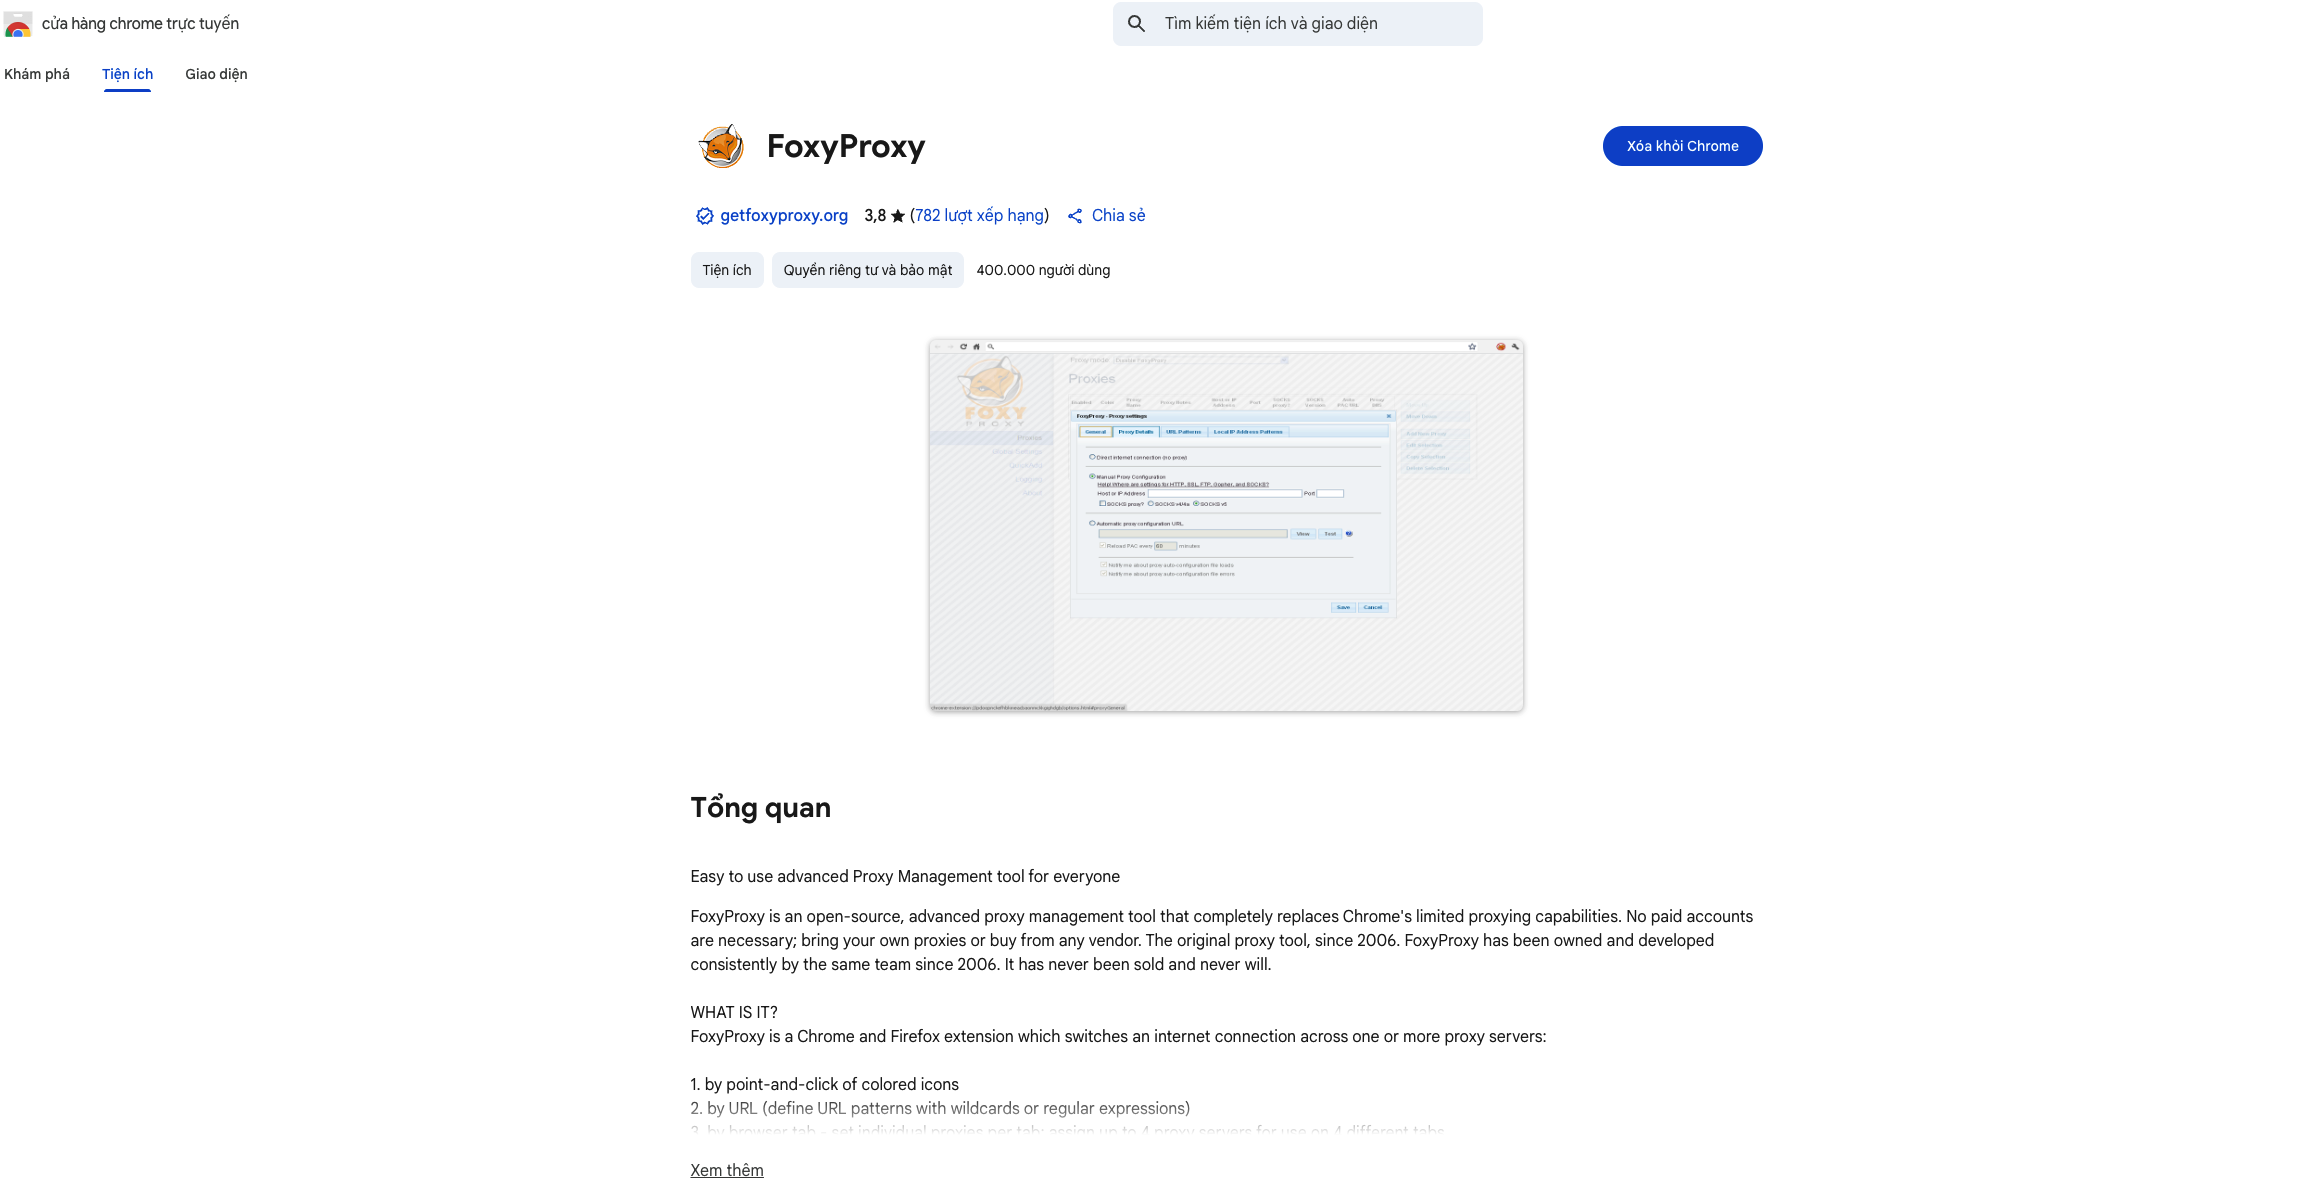
Task: Focus the Tìm kiếm tiện ích search field
Action: pos(1310,24)
